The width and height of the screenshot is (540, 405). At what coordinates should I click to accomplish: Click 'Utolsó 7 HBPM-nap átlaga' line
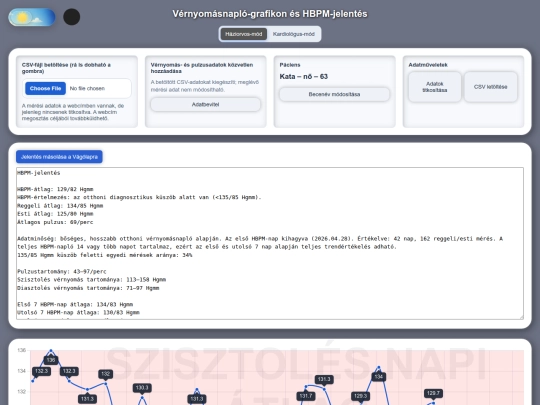click(79, 313)
